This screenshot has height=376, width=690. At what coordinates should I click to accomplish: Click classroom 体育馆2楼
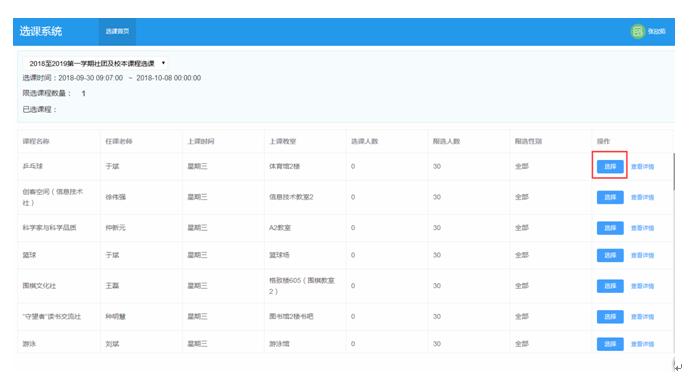click(284, 166)
